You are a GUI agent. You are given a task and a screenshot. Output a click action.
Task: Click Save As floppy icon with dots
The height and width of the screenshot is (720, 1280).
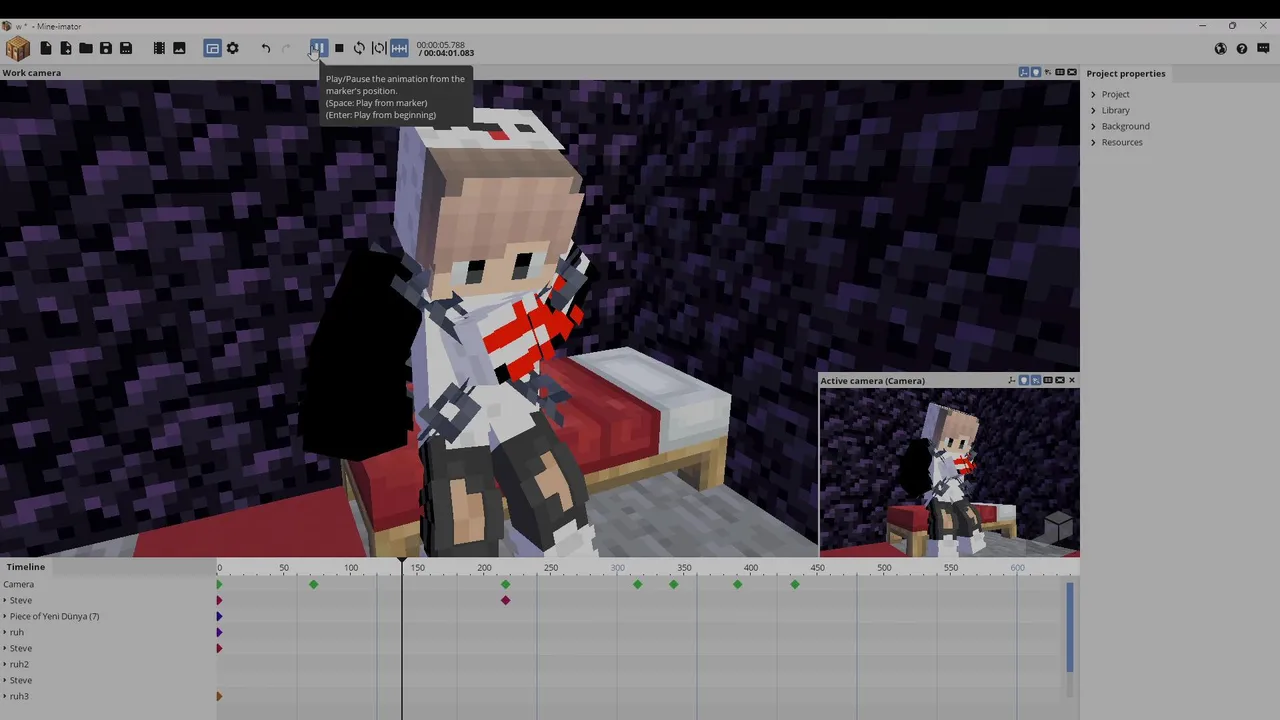pyautogui.click(x=126, y=48)
